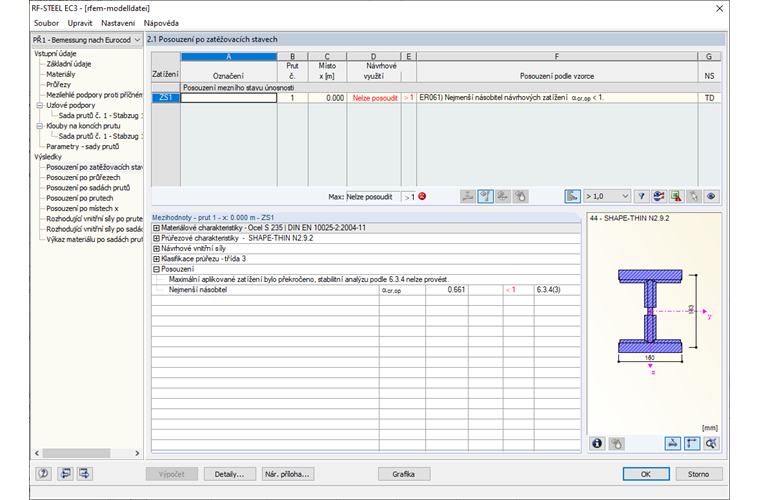Open the Soubor menu
The image size is (760, 500).
click(46, 23)
